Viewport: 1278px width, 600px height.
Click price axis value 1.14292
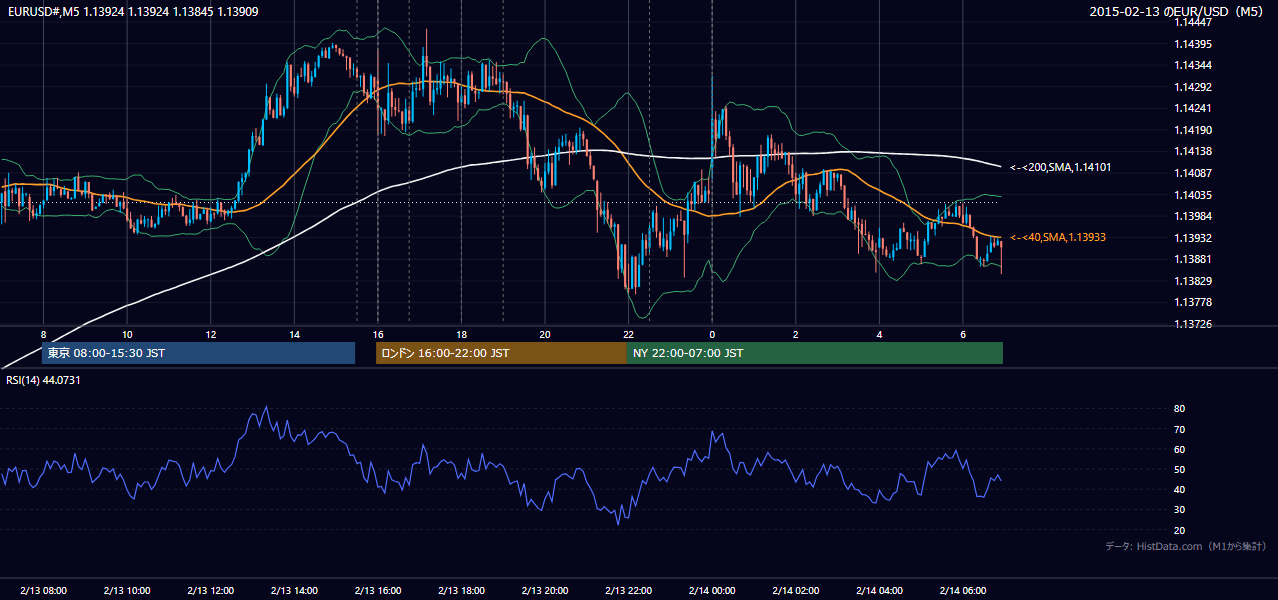(1195, 87)
